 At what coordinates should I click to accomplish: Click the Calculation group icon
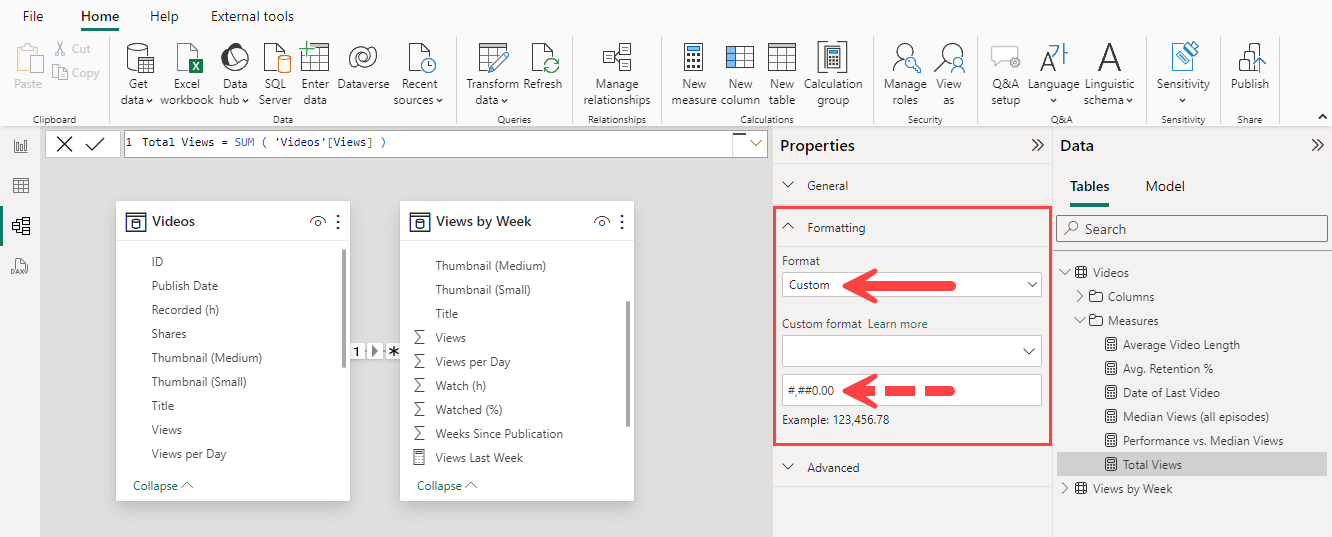832,58
